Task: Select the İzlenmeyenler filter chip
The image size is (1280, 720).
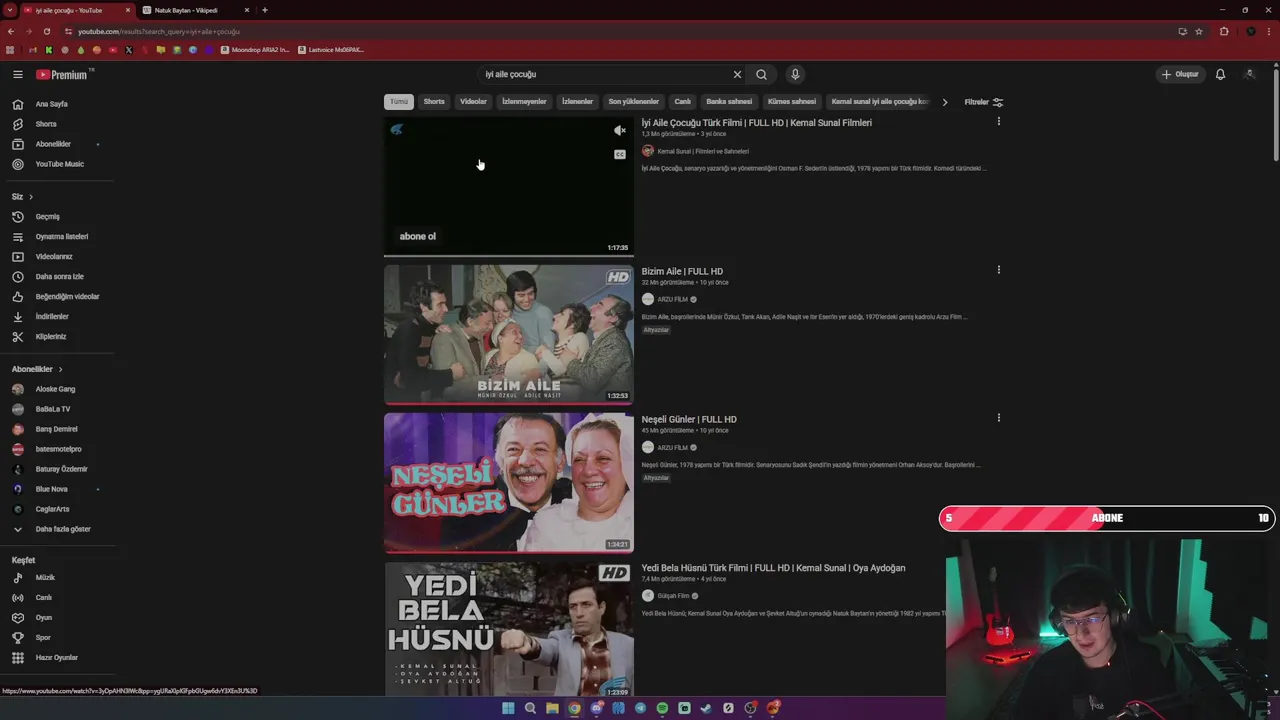Action: 524,102
